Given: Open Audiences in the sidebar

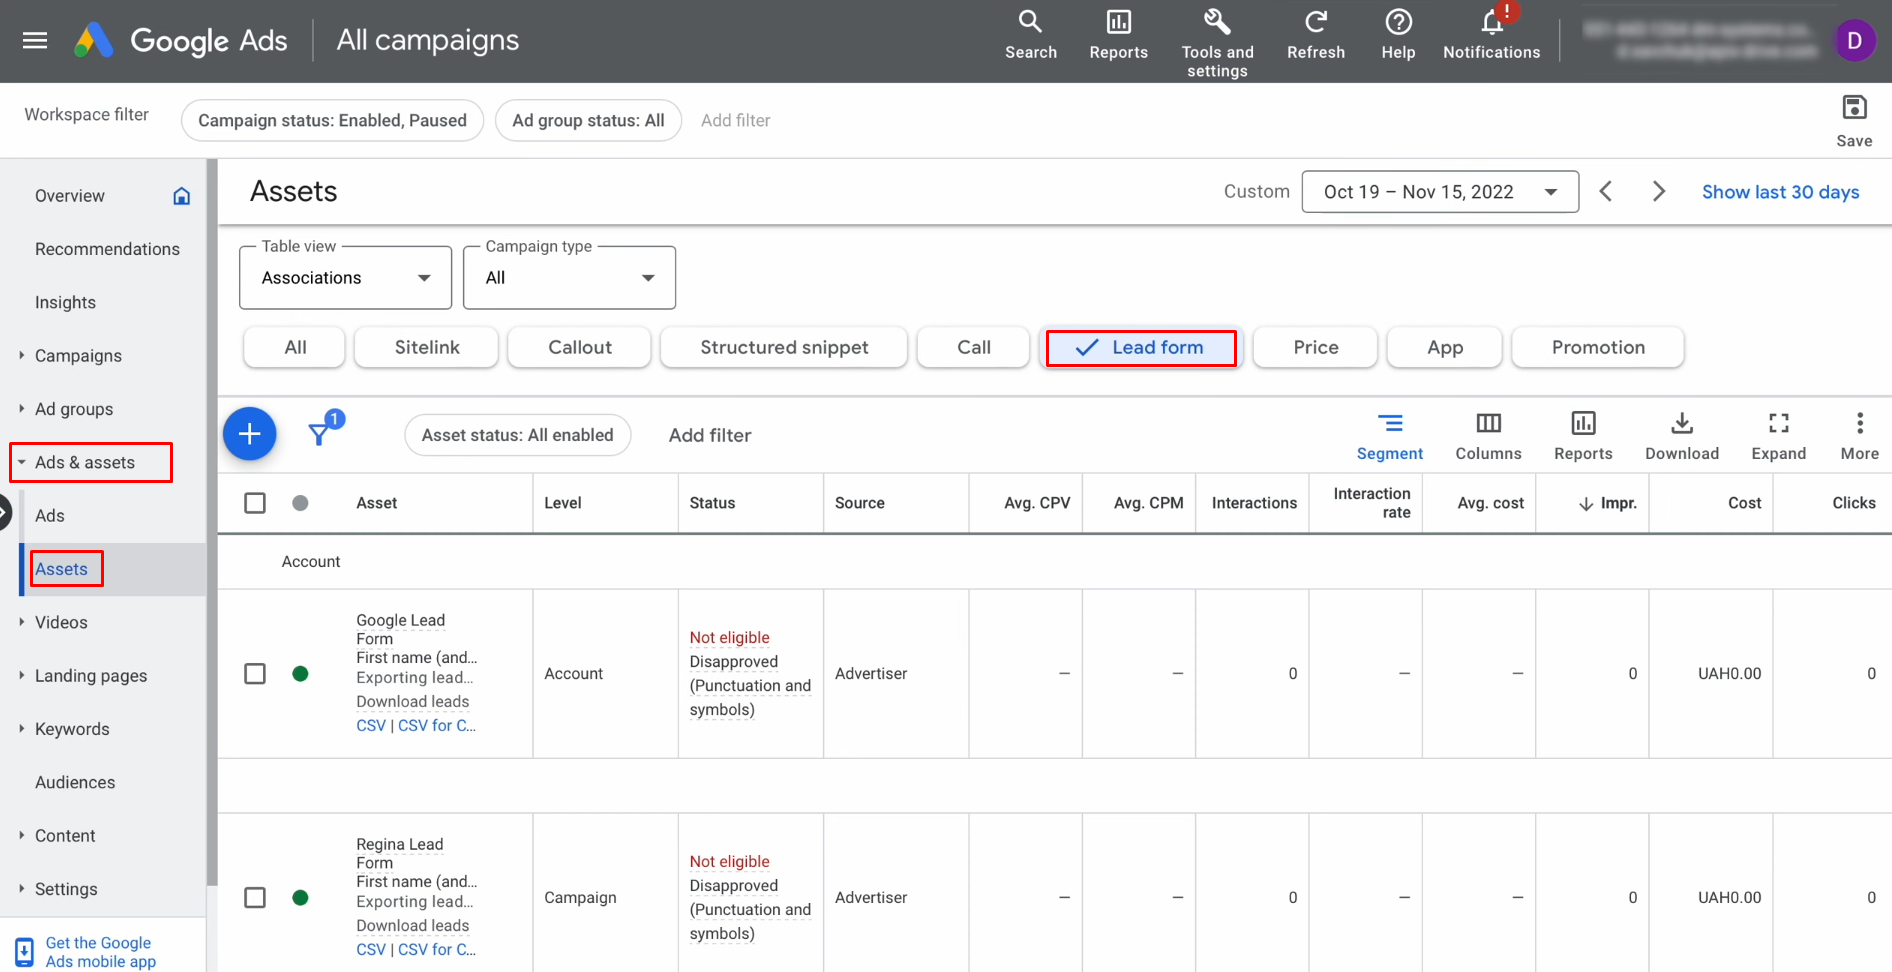Looking at the screenshot, I should (x=75, y=783).
